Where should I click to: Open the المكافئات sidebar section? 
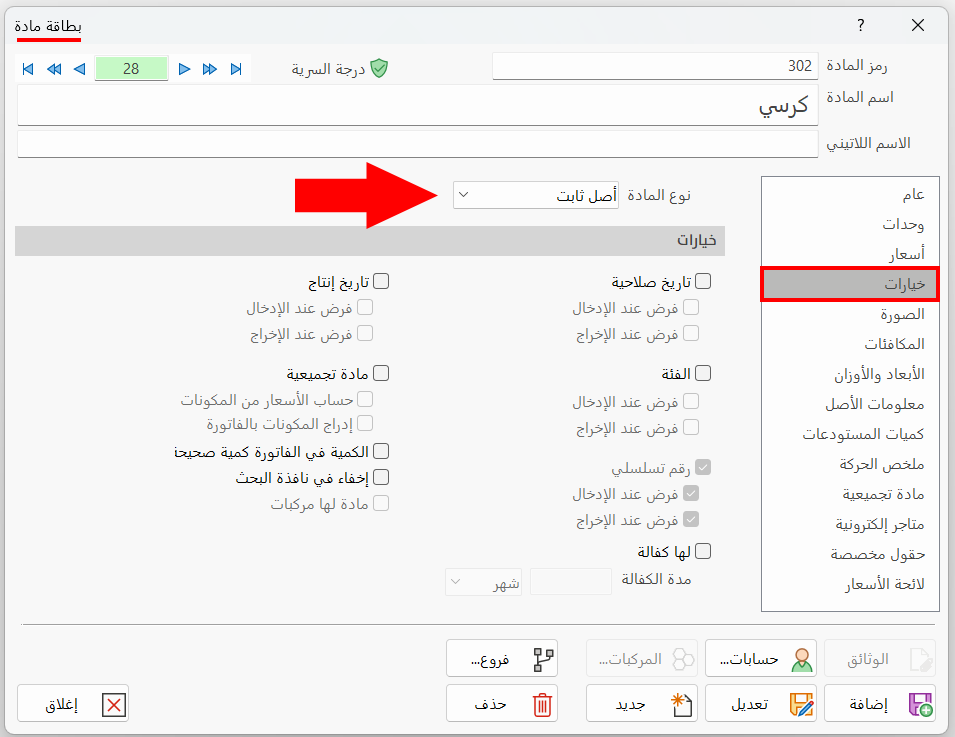tap(850, 344)
